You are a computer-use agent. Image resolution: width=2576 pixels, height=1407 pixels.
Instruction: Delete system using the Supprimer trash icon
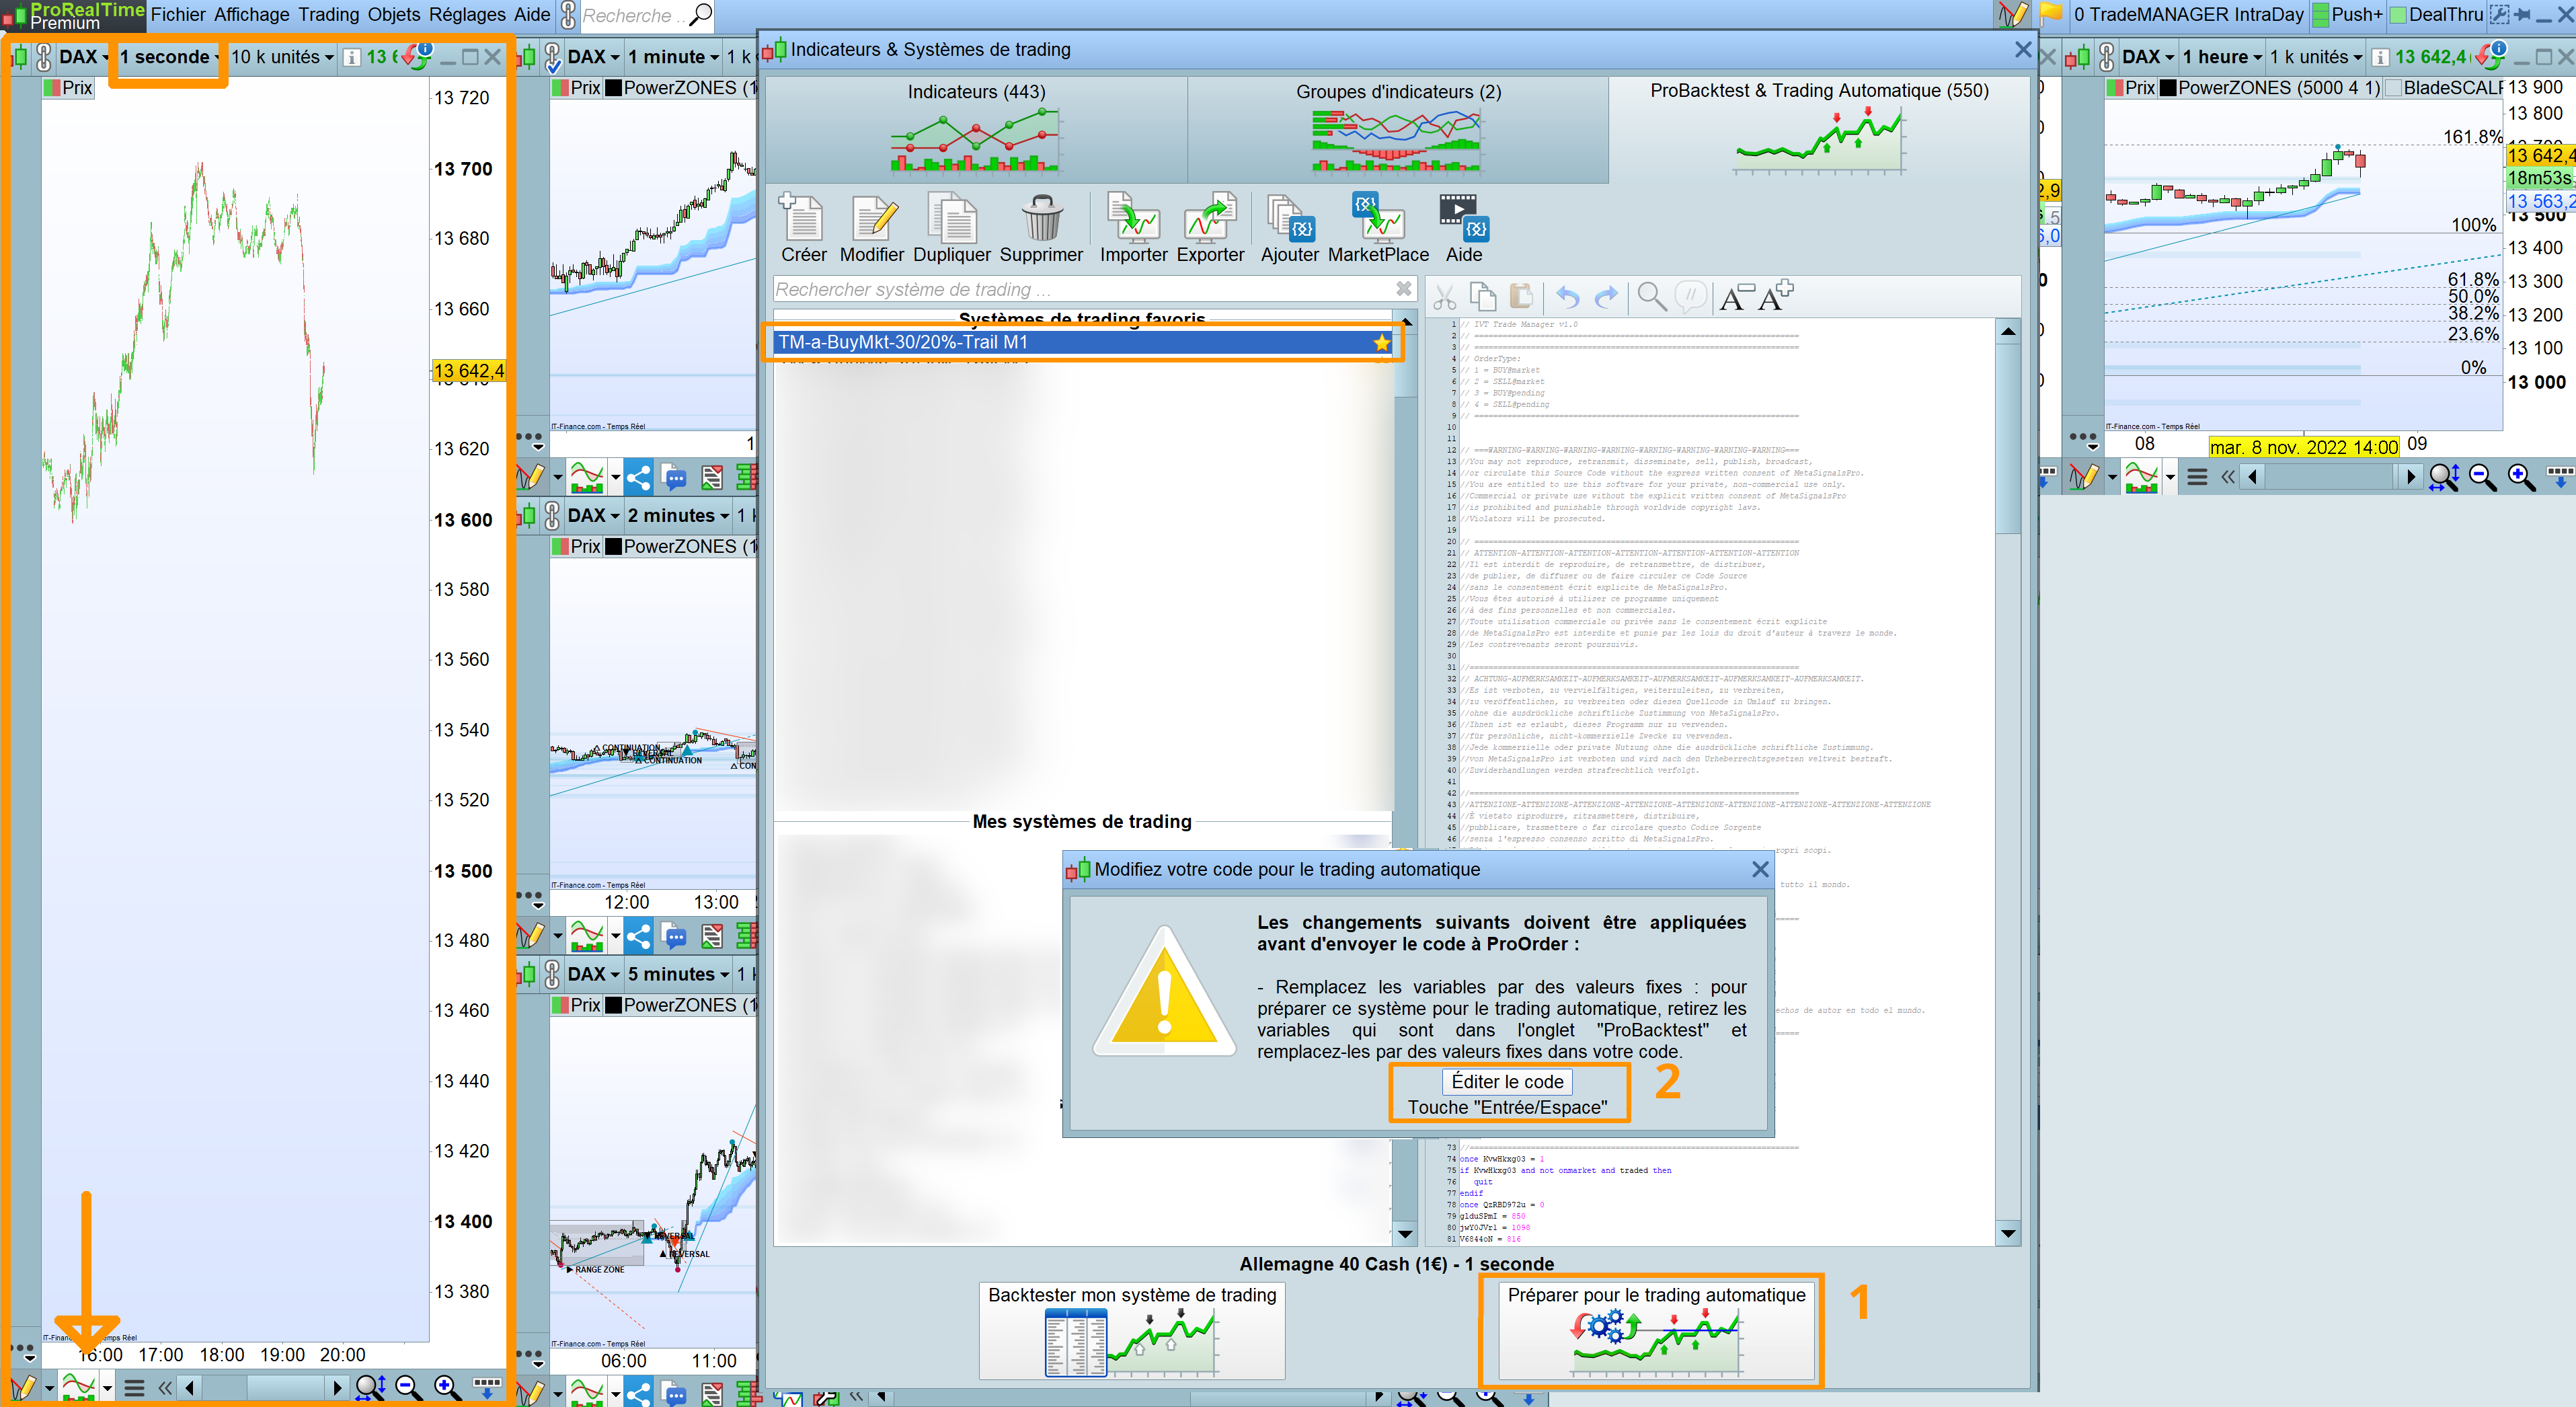coord(1041,228)
